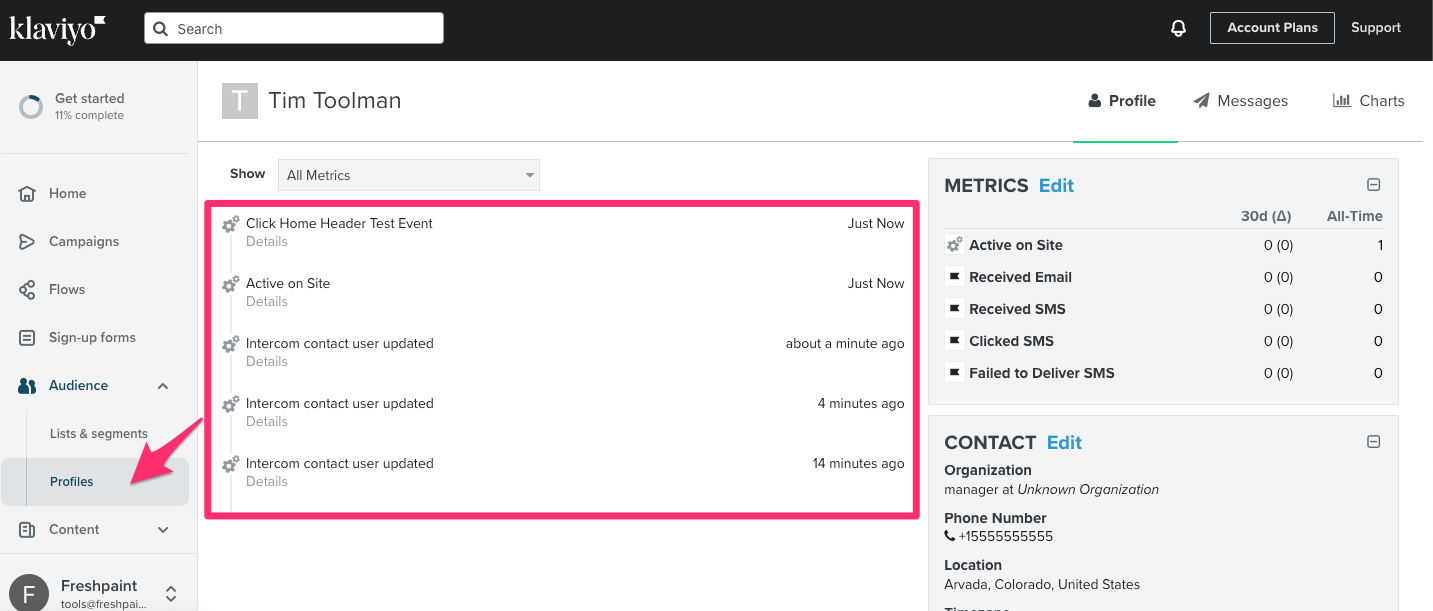Collapse the Metrics panel
The image size is (1433, 611).
point(1373,185)
